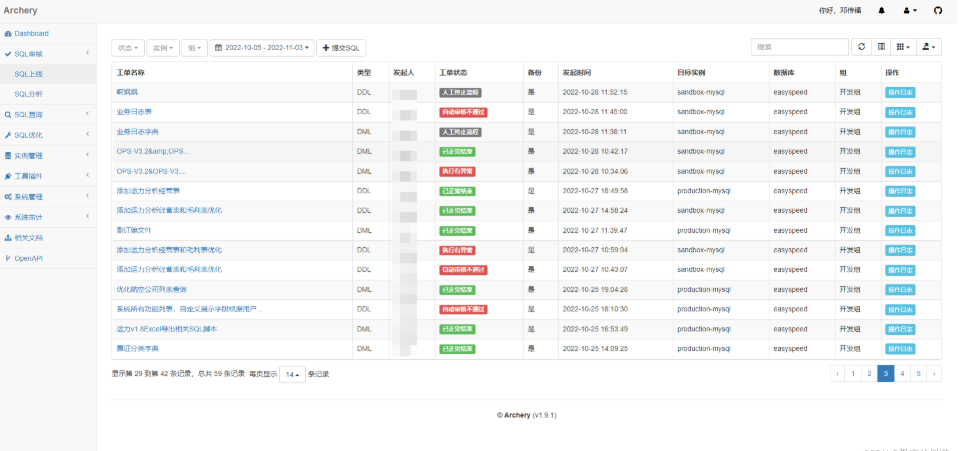Screen dimensions: 966x451
Task: Expand SQL查询 menu chevron
Action: click(88, 114)
